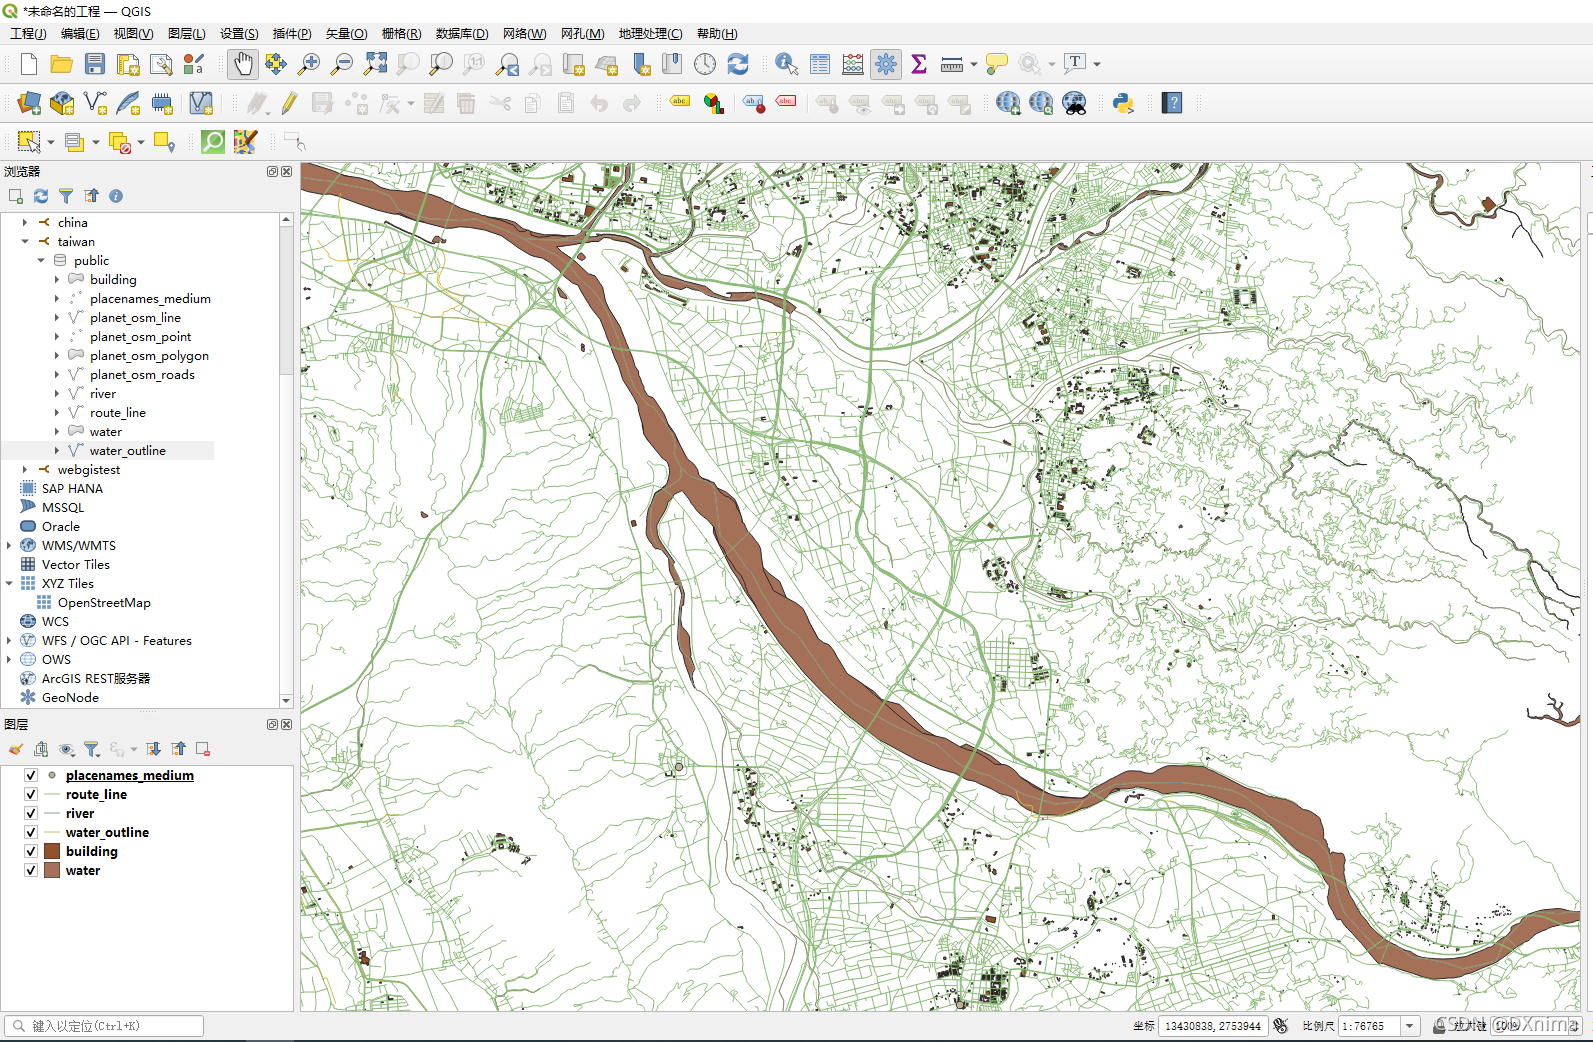Open the Python console
Screen dimensions: 1593x1042
tap(1123, 103)
